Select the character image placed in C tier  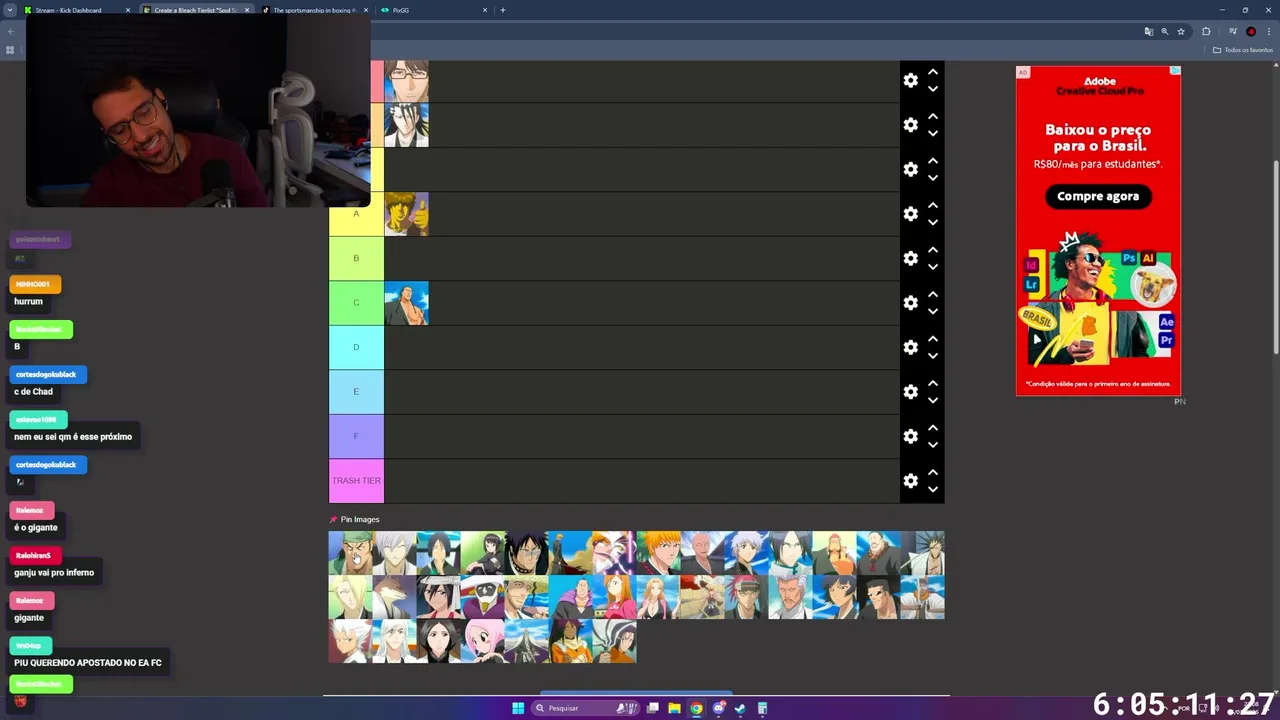pyautogui.click(x=407, y=303)
